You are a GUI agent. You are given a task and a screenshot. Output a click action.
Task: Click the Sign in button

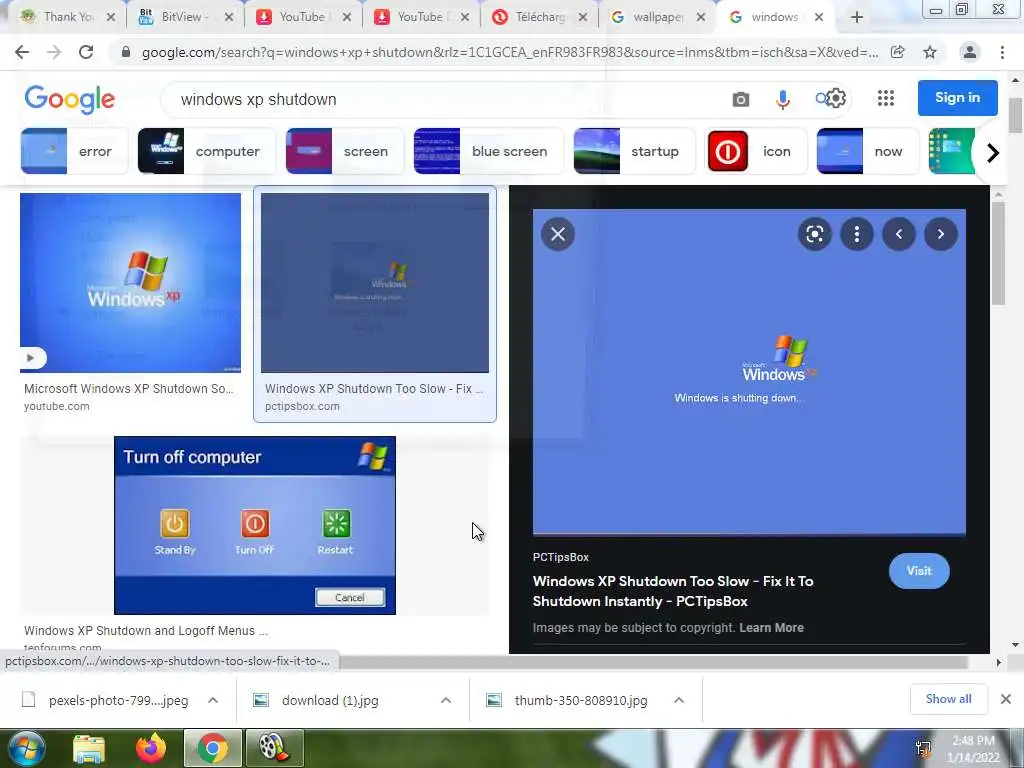(957, 98)
